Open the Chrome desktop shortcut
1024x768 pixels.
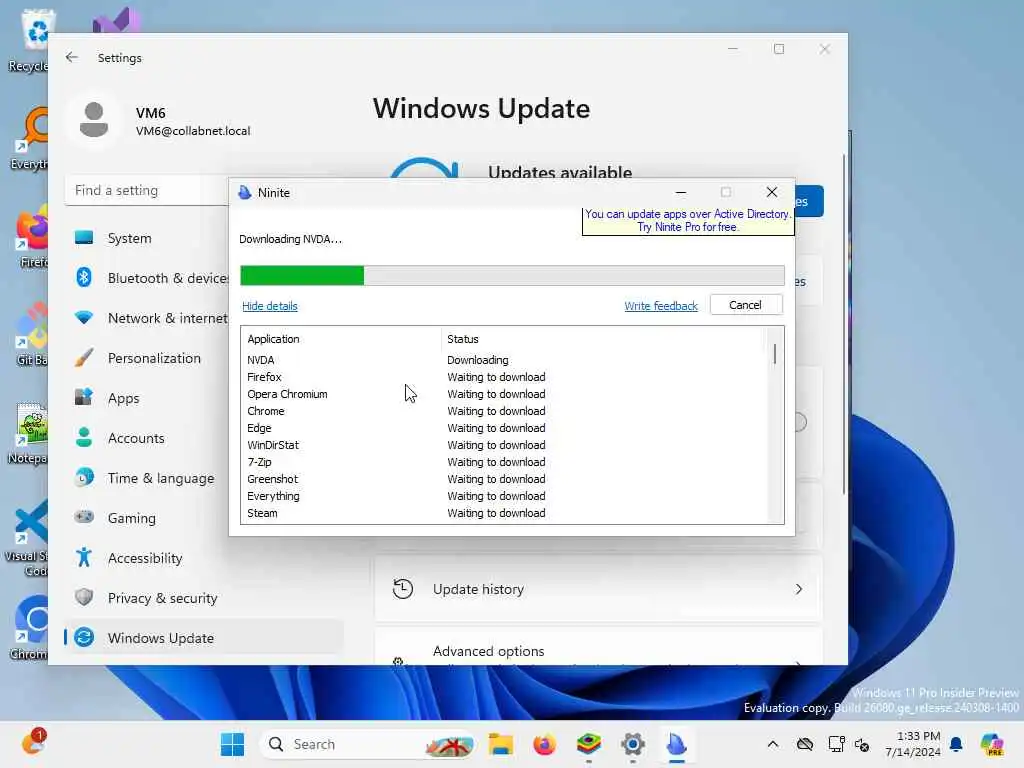(x=29, y=628)
